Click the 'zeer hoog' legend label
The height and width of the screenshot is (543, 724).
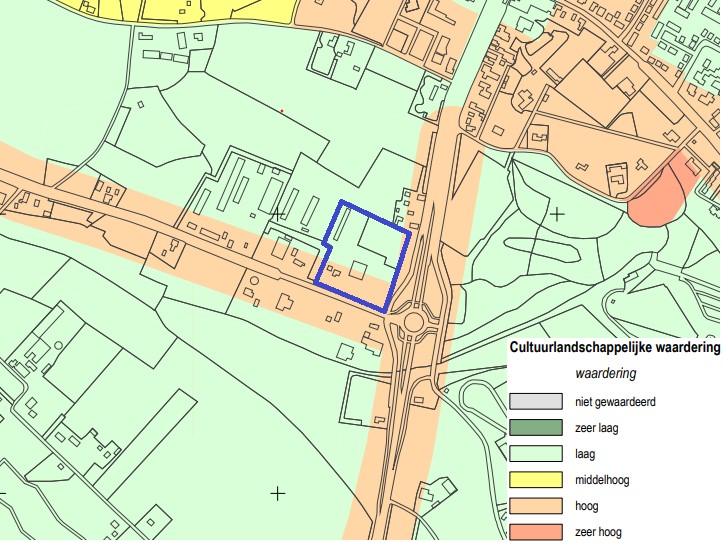point(599,532)
